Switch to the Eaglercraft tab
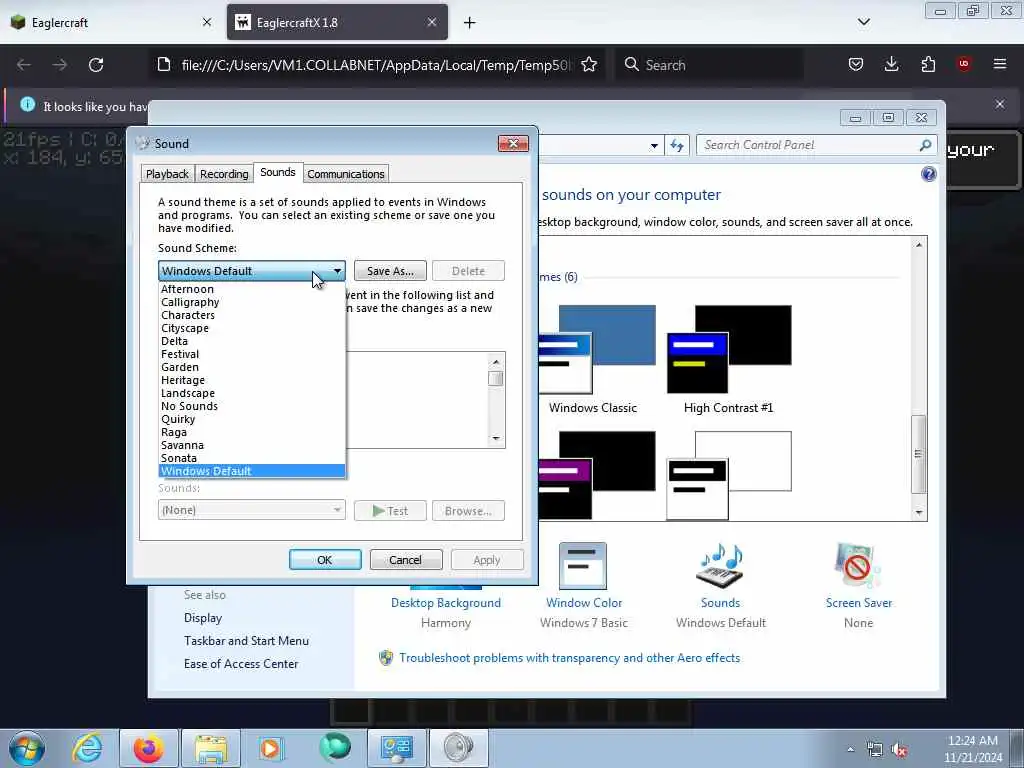Screen dimensions: 1024x768 pyautogui.click(x=112, y=22)
